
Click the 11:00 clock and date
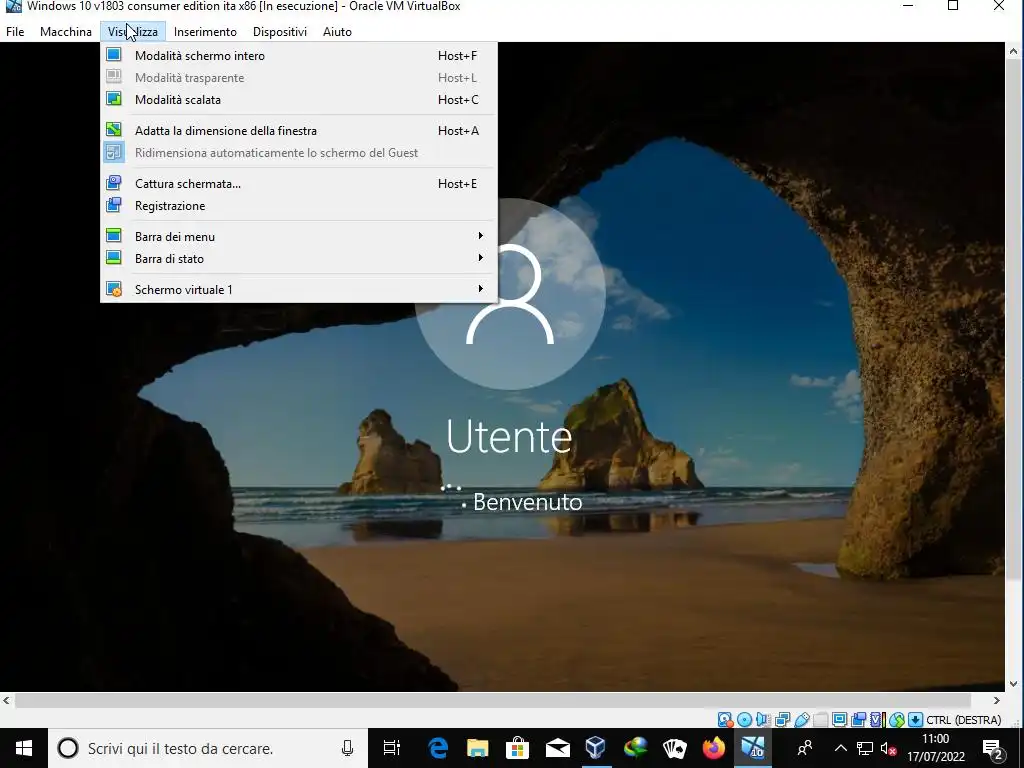936,748
